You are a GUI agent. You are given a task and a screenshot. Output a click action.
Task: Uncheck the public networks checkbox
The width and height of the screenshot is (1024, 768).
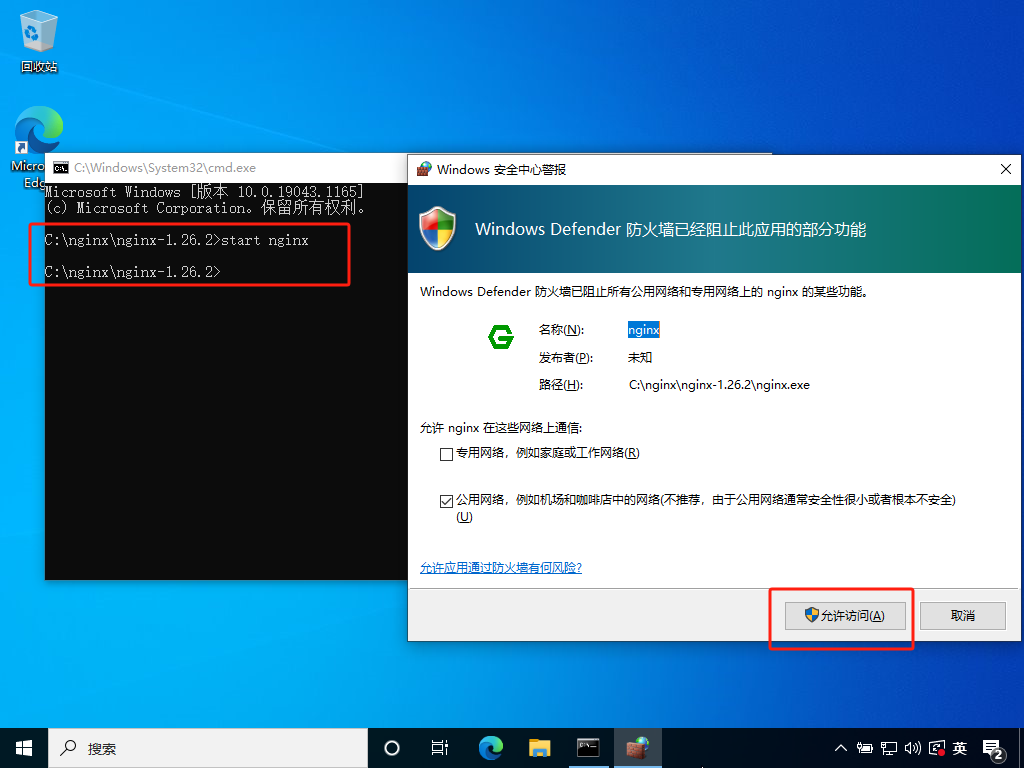pyautogui.click(x=446, y=501)
